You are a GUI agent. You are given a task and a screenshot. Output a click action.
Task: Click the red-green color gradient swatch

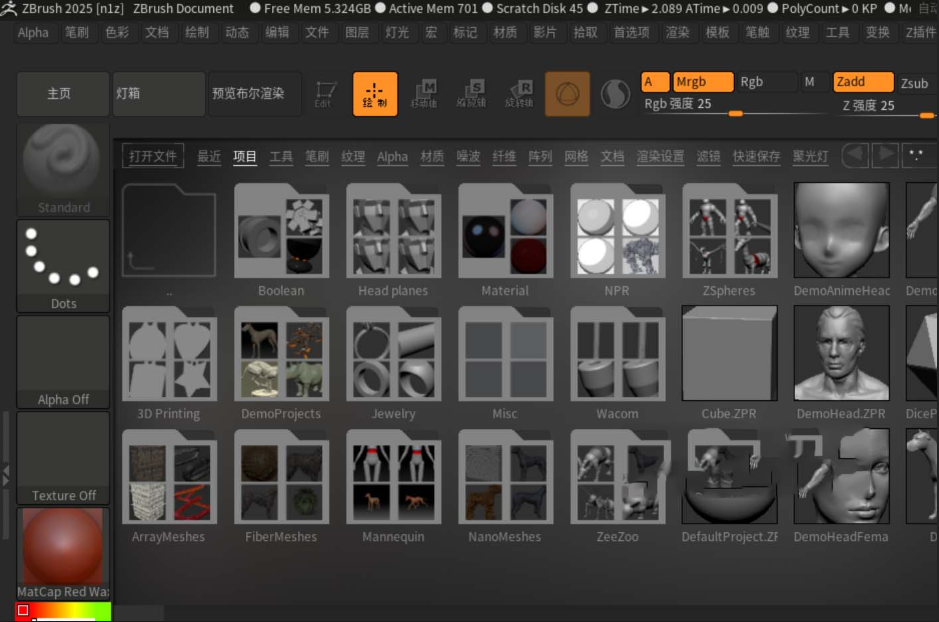coord(63,611)
